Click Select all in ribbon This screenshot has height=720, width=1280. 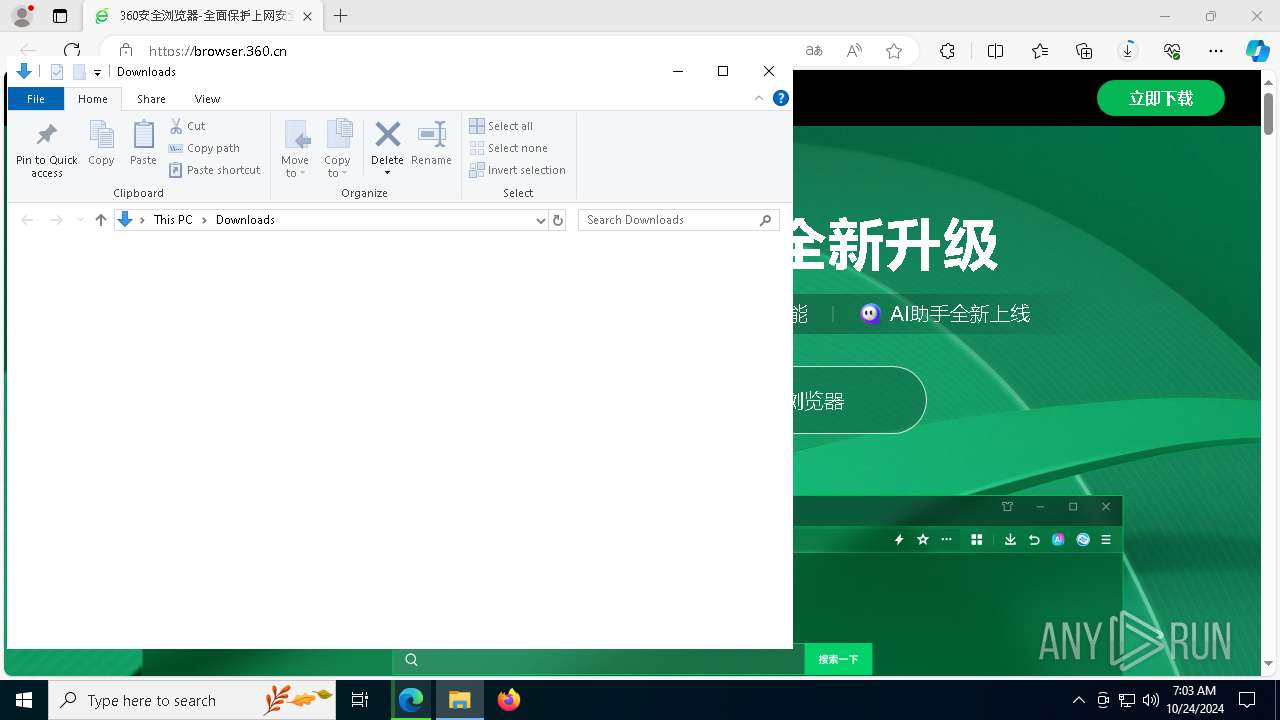pos(501,126)
